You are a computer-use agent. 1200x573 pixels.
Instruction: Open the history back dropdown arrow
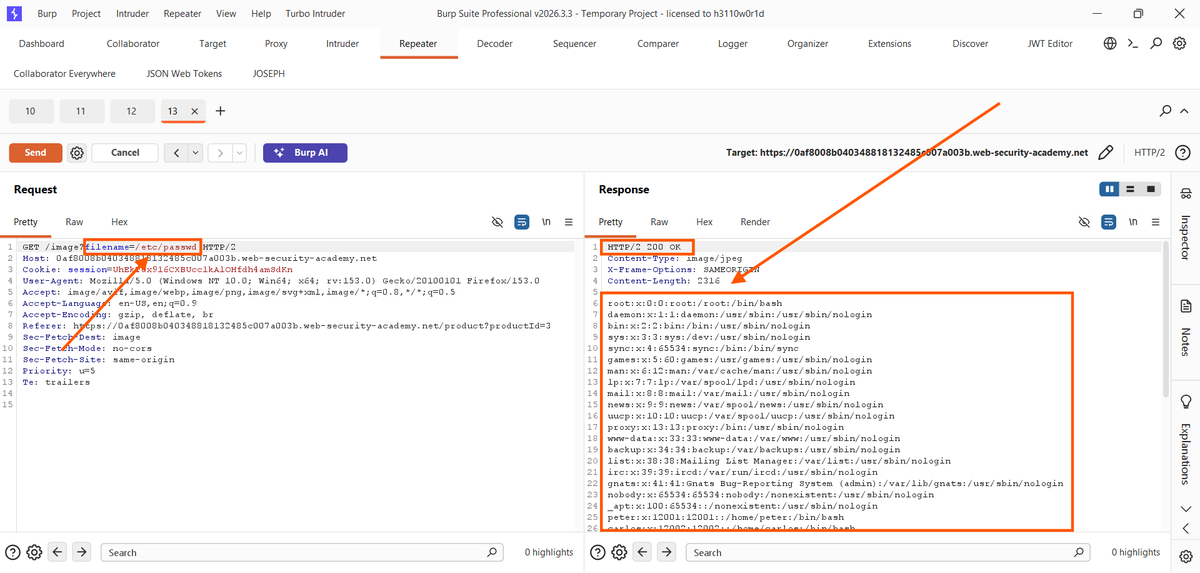coord(195,153)
